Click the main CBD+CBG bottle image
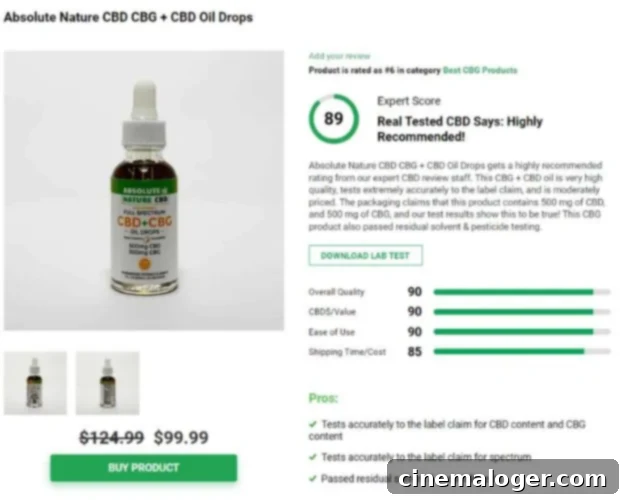The image size is (620, 500). (x=144, y=190)
